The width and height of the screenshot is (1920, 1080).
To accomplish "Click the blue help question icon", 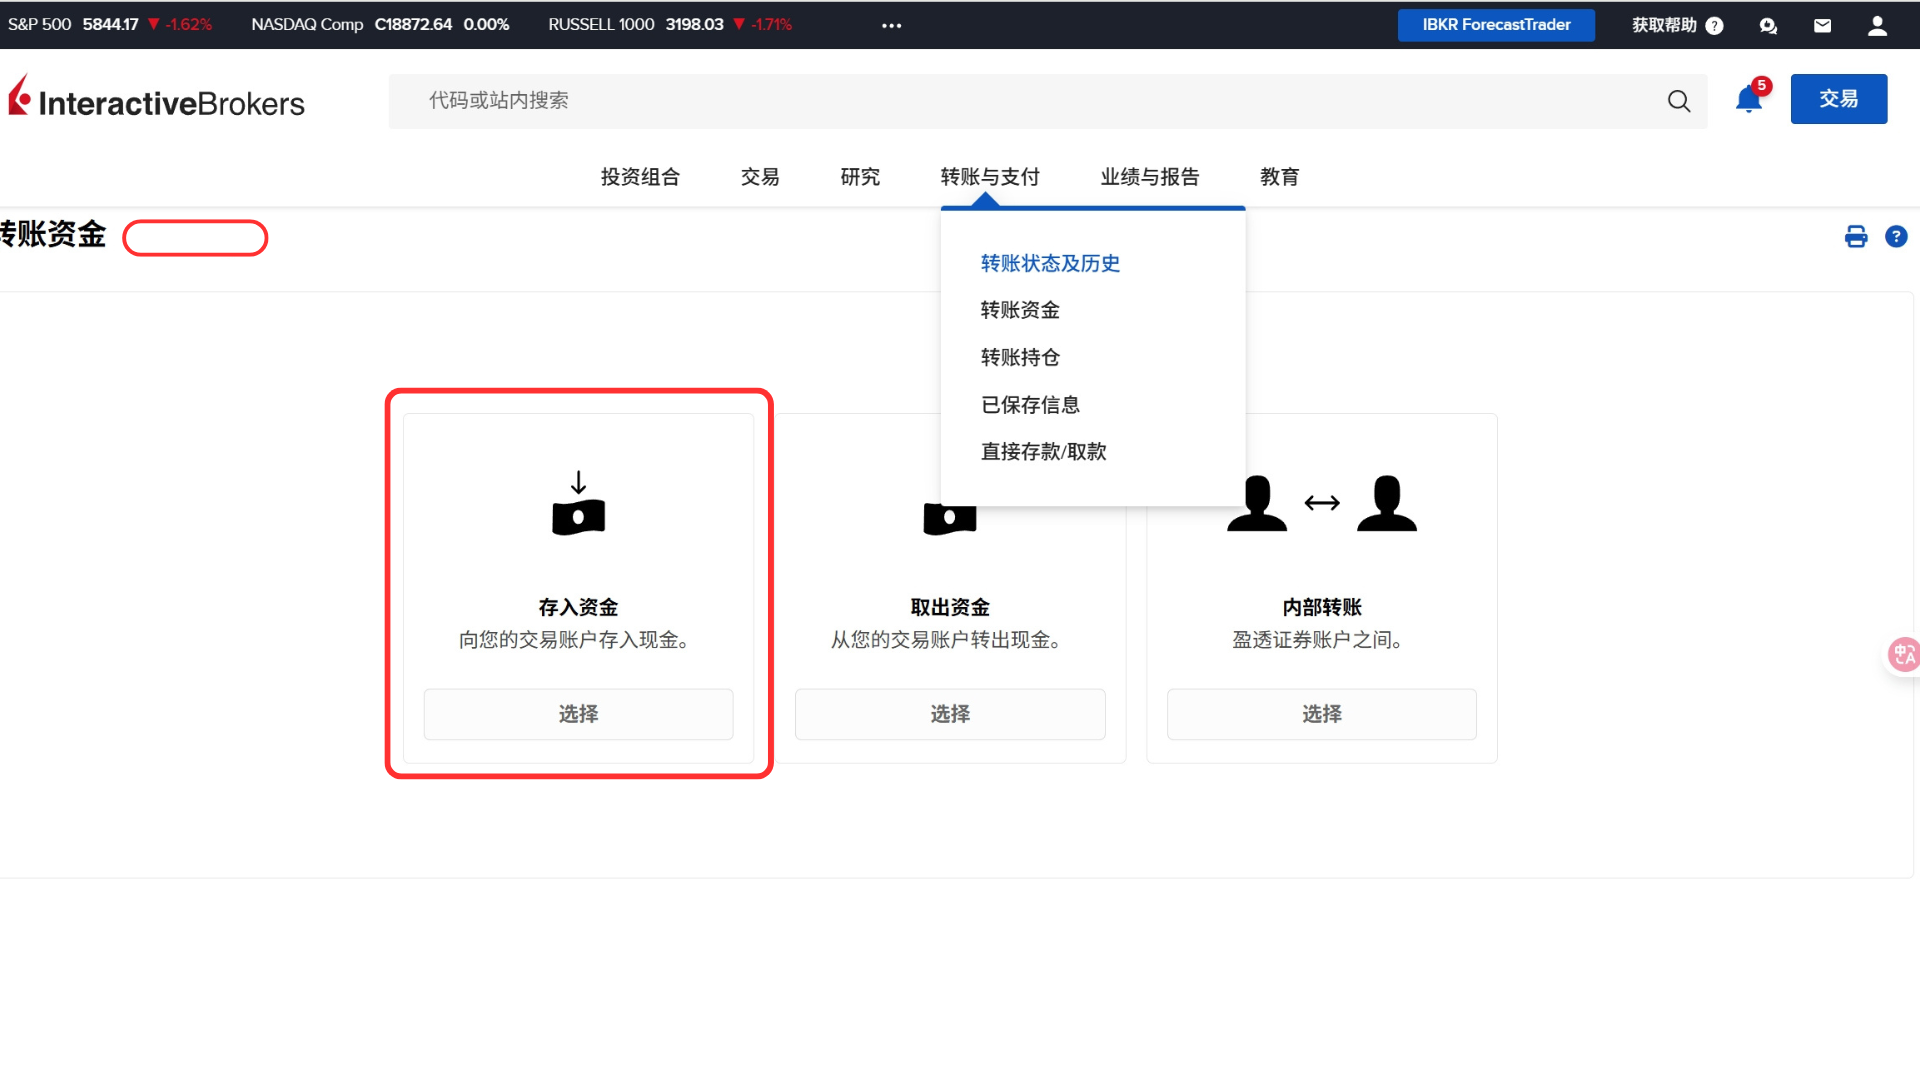I will pyautogui.click(x=1896, y=237).
